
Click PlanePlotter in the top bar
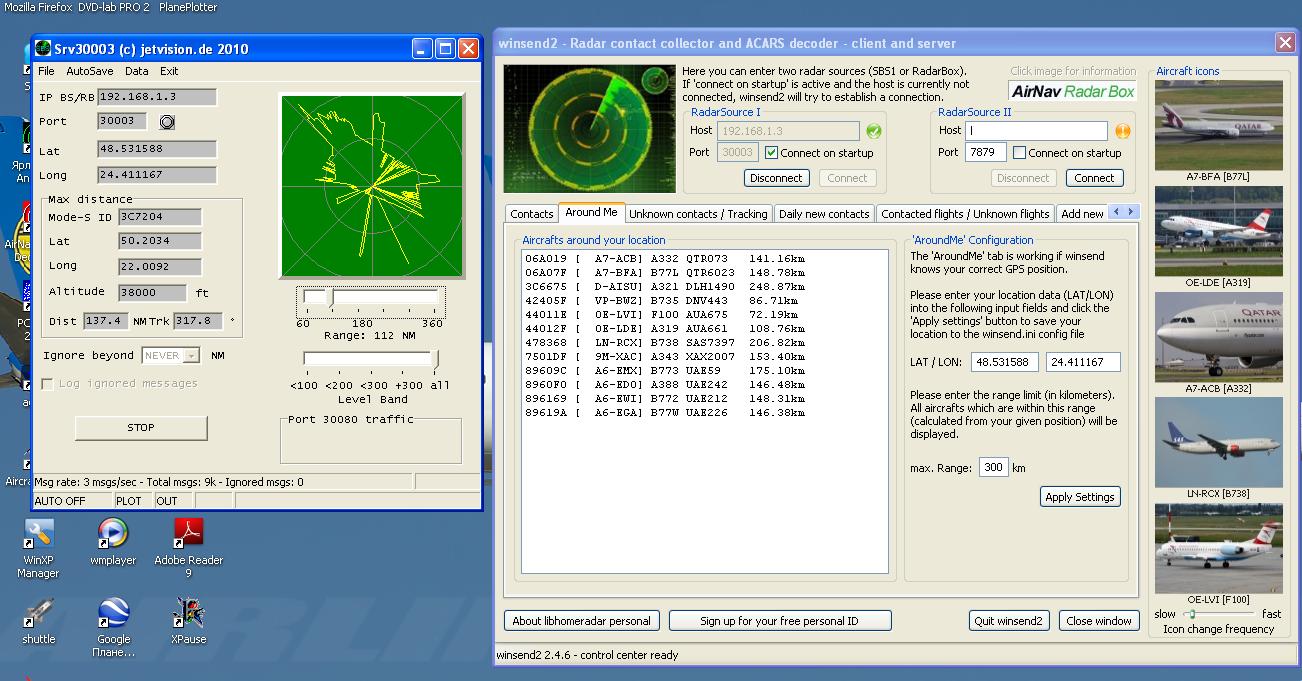tap(188, 7)
